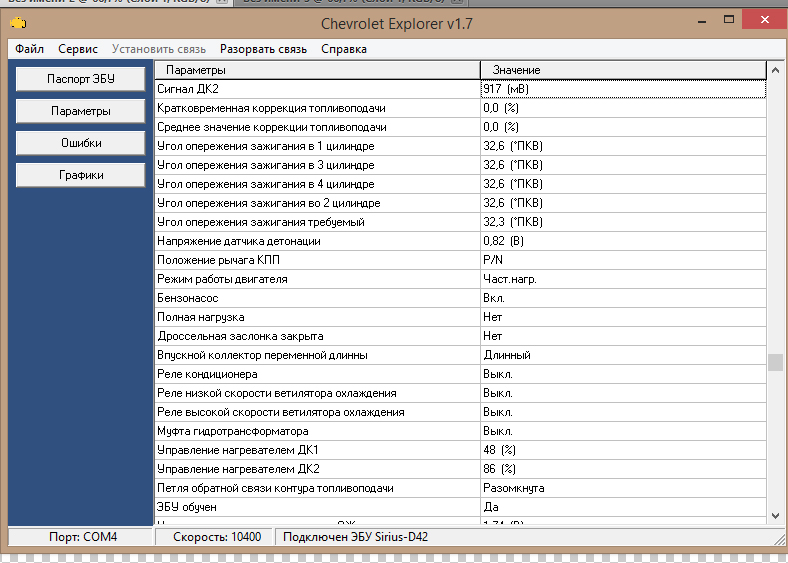
Task: Click the Разомкнута value cell
Action: click(x=623, y=489)
